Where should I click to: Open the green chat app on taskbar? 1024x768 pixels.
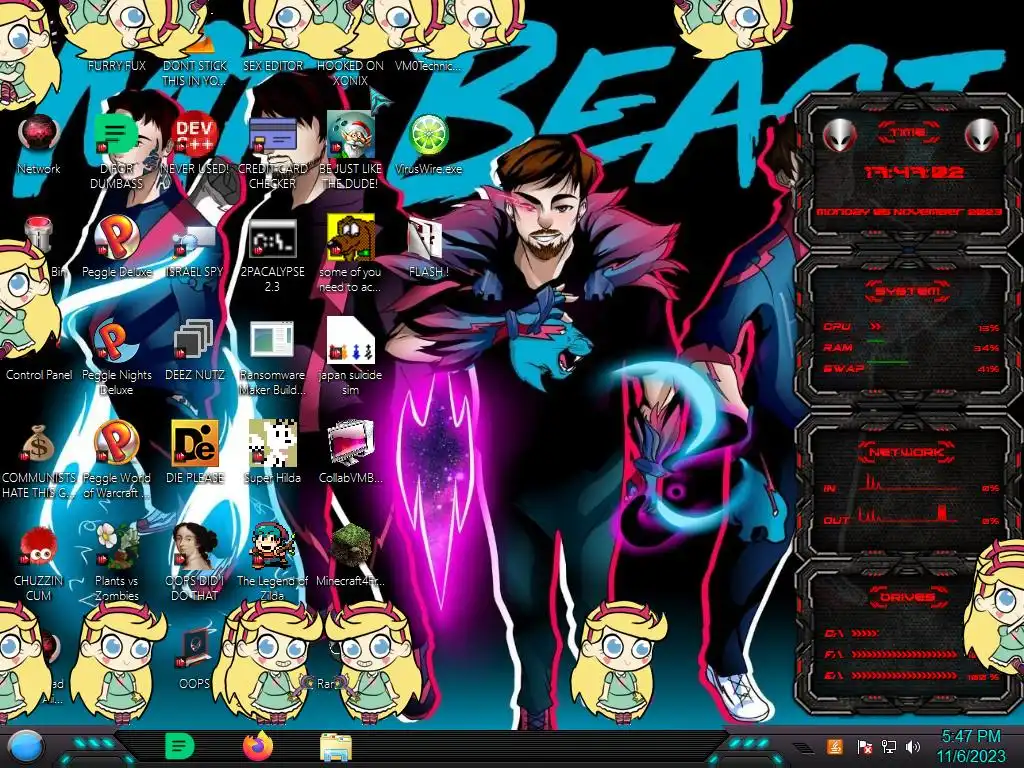180,746
